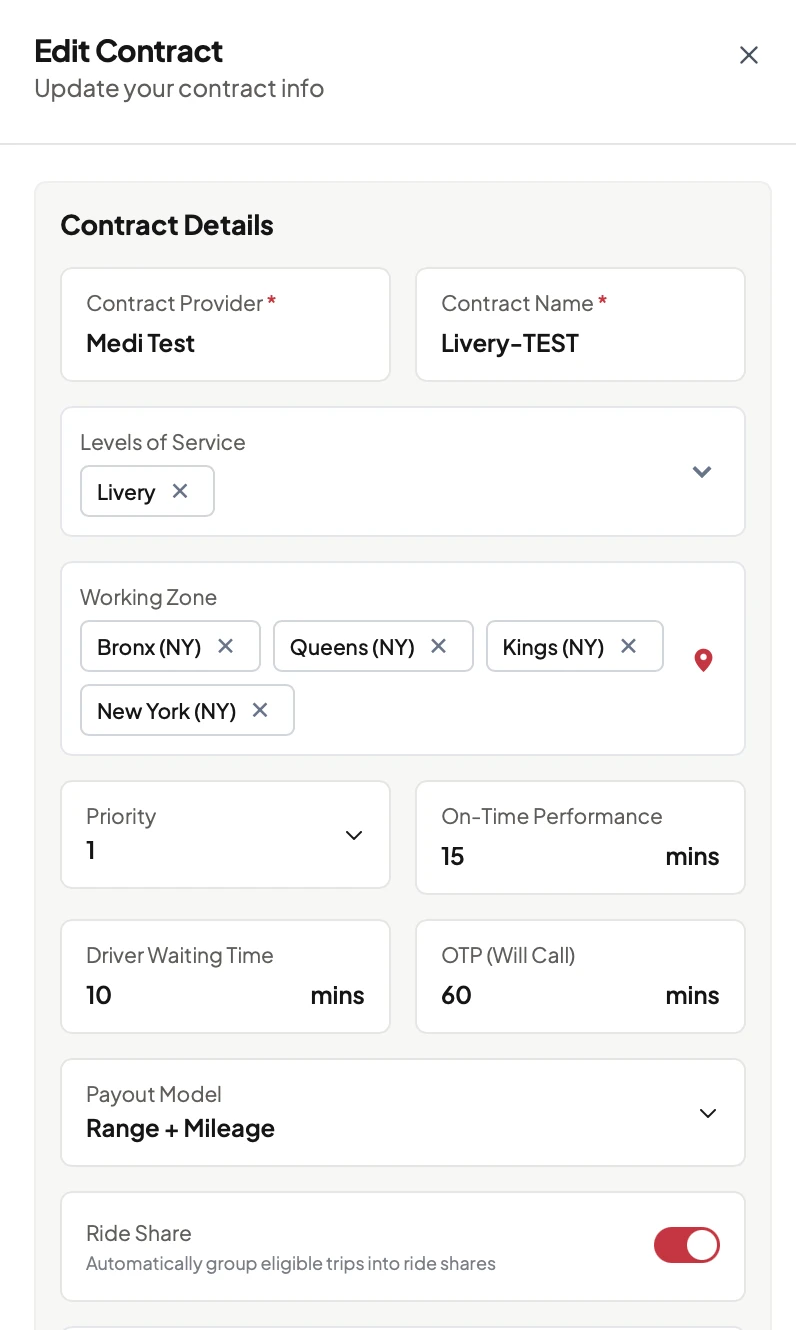The image size is (796, 1330).
Task: Click the ride share description text
Action: (x=291, y=1263)
